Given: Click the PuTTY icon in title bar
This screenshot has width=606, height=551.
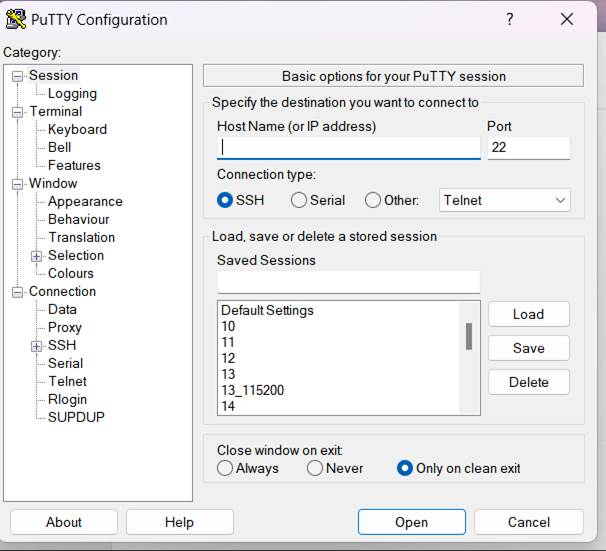Looking at the screenshot, I should 16,19.
